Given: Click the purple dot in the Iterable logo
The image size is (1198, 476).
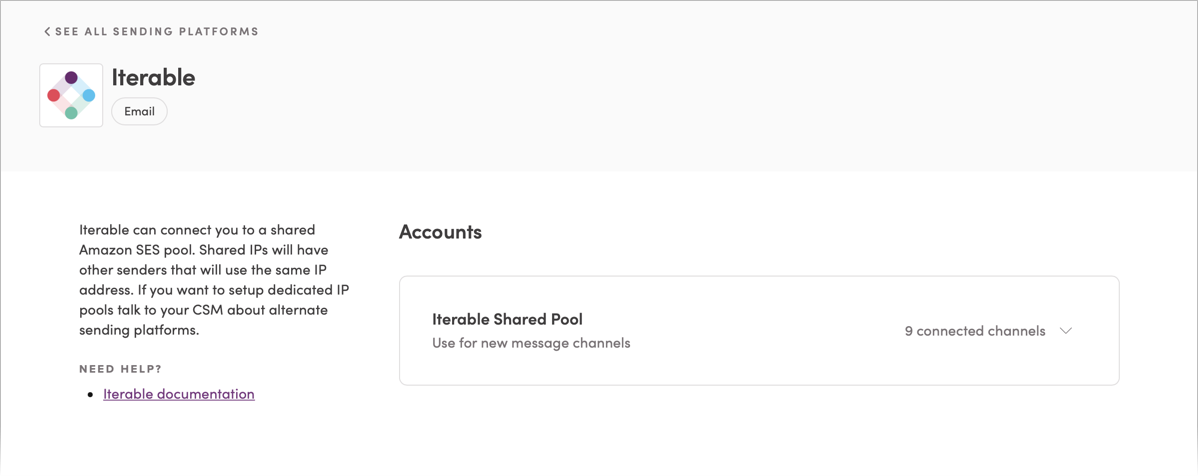Looking at the screenshot, I should [x=71, y=77].
